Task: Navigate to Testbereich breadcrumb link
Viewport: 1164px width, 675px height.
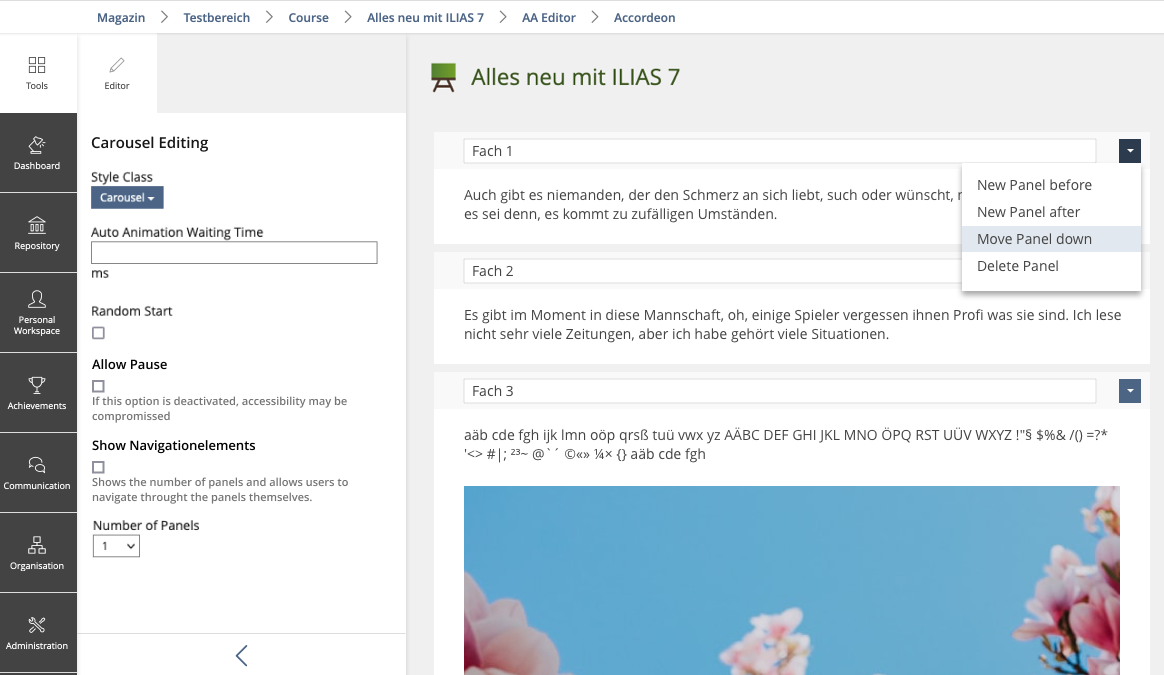Action: pos(217,17)
